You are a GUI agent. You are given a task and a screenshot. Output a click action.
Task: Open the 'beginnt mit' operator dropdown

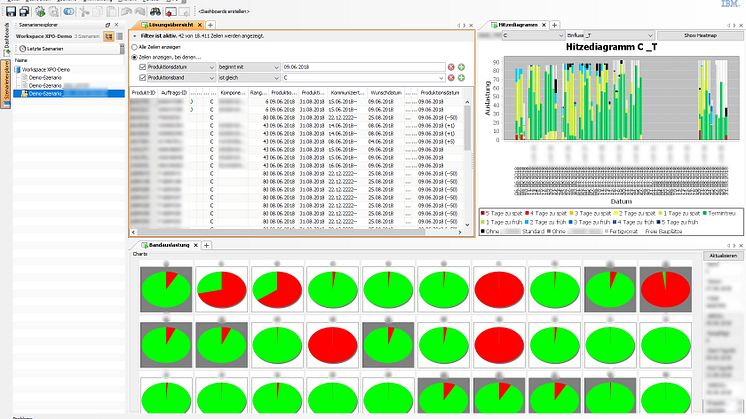coord(276,67)
